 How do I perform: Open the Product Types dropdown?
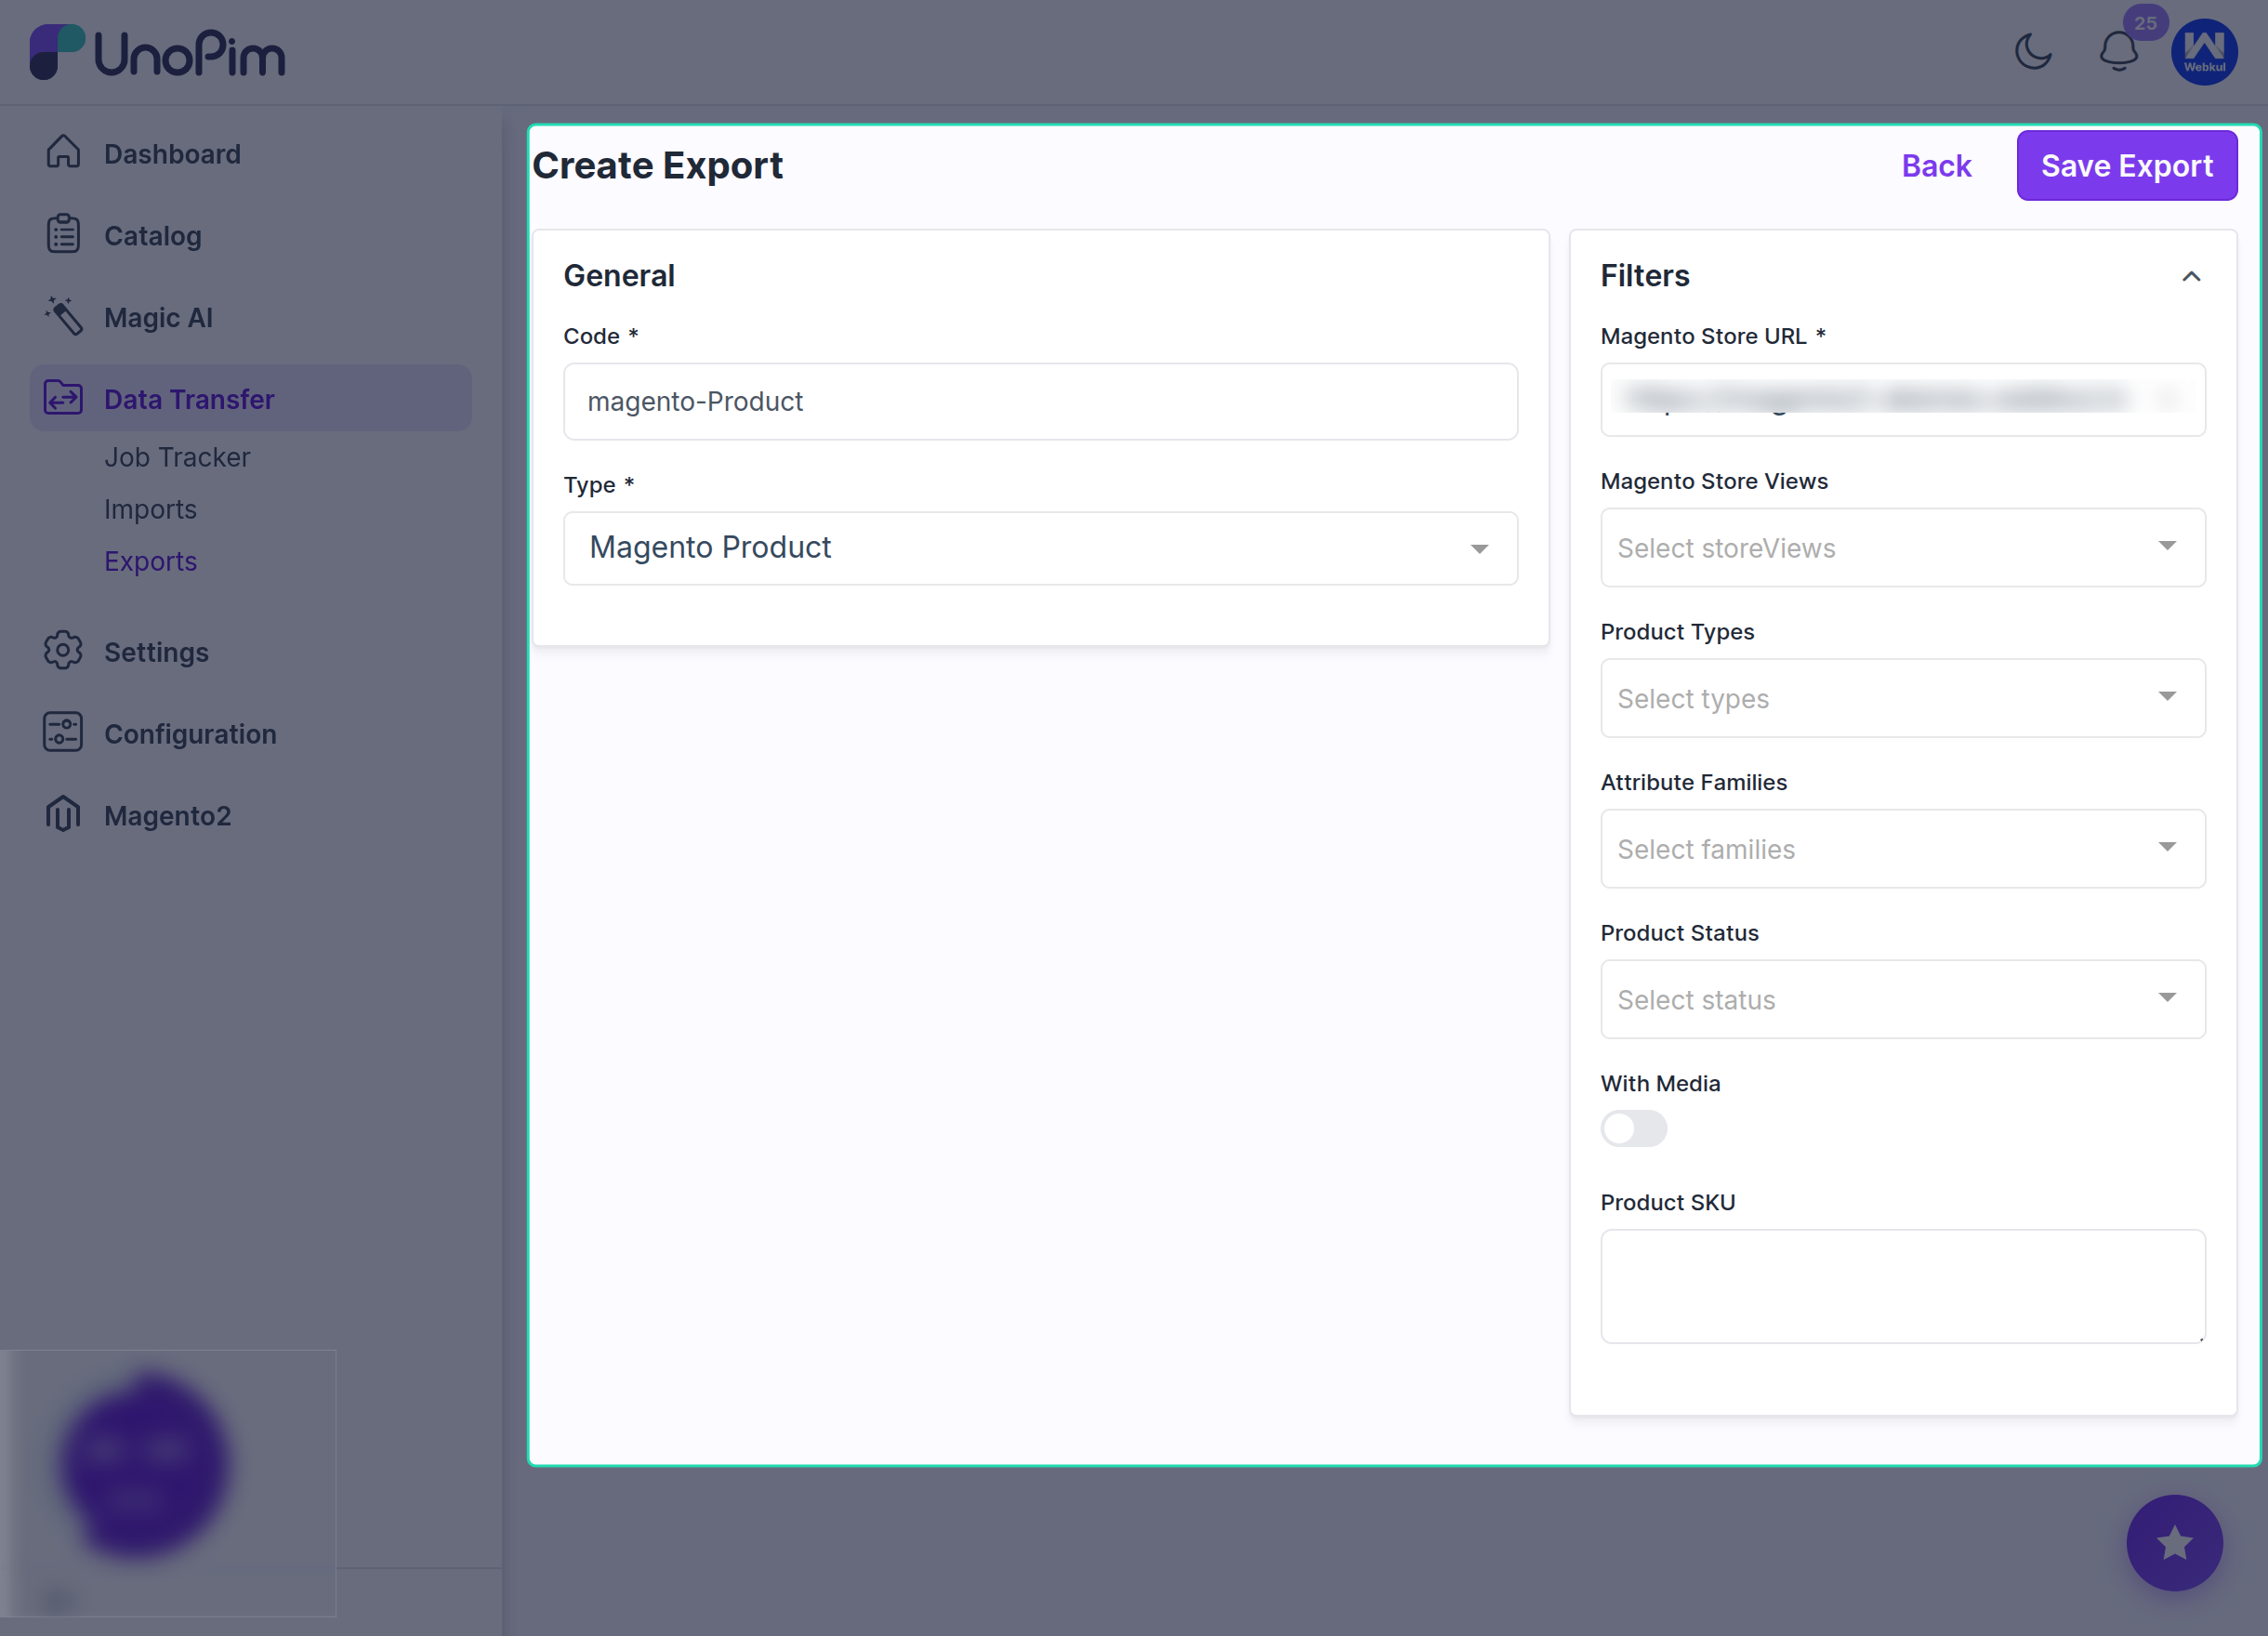[1902, 698]
